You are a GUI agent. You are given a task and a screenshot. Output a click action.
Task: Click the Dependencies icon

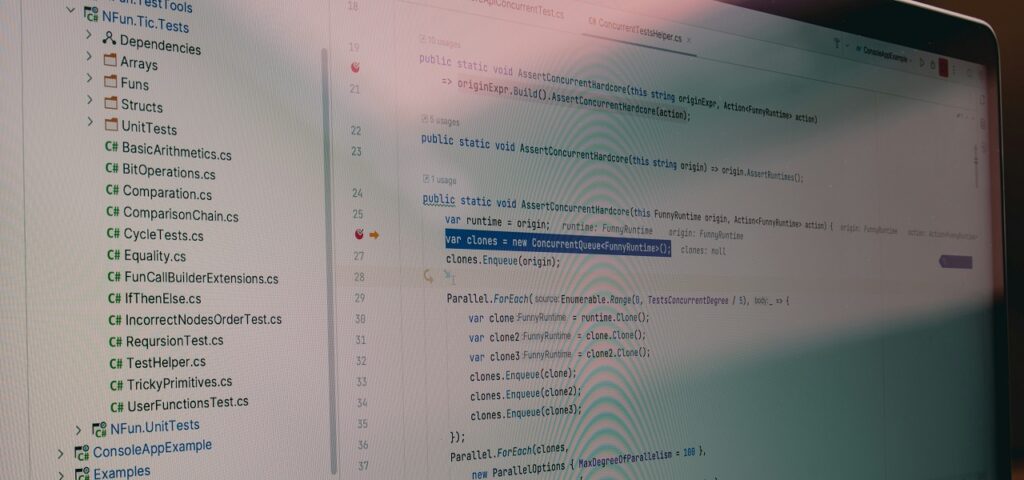tap(109, 39)
